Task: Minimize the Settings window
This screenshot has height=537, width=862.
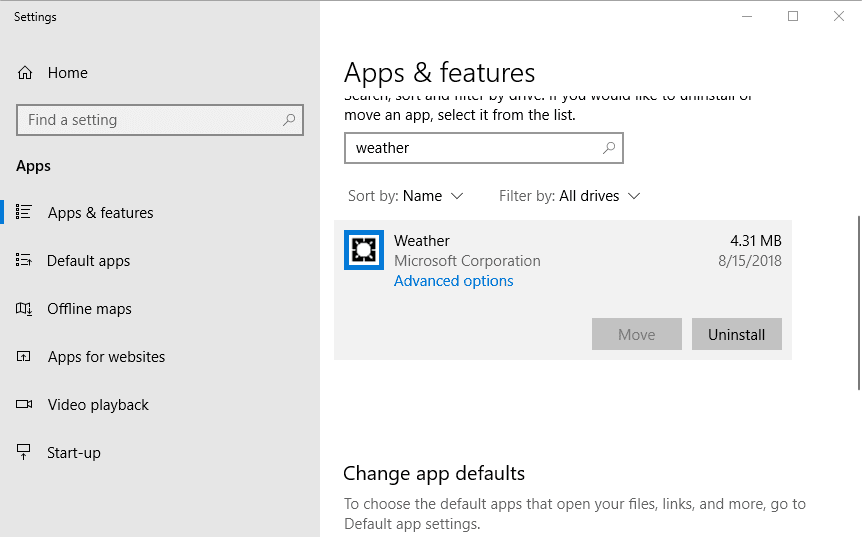Action: 747,16
